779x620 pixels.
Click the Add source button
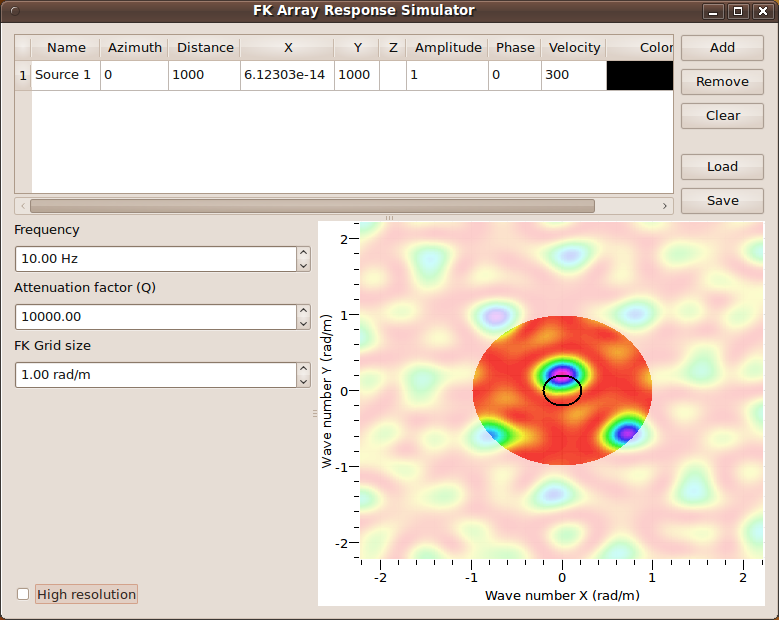(x=722, y=48)
